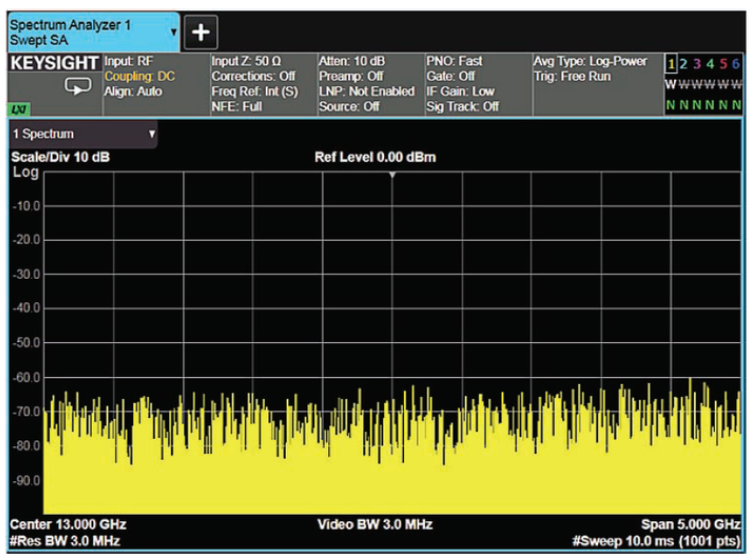Edit the Ref Level 0.00 dBm value
This screenshot has height=559, width=755.
click(x=375, y=158)
